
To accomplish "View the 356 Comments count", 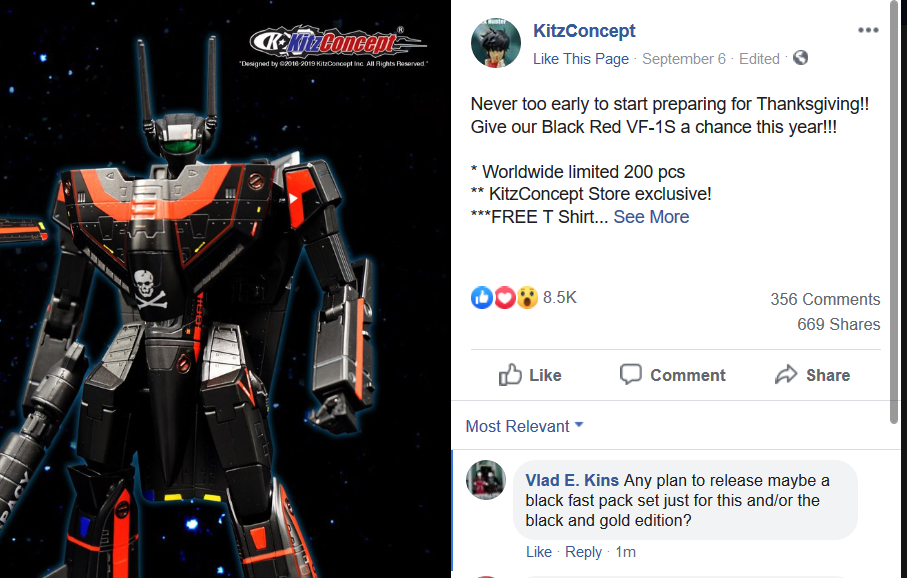I will pyautogui.click(x=825, y=299).
